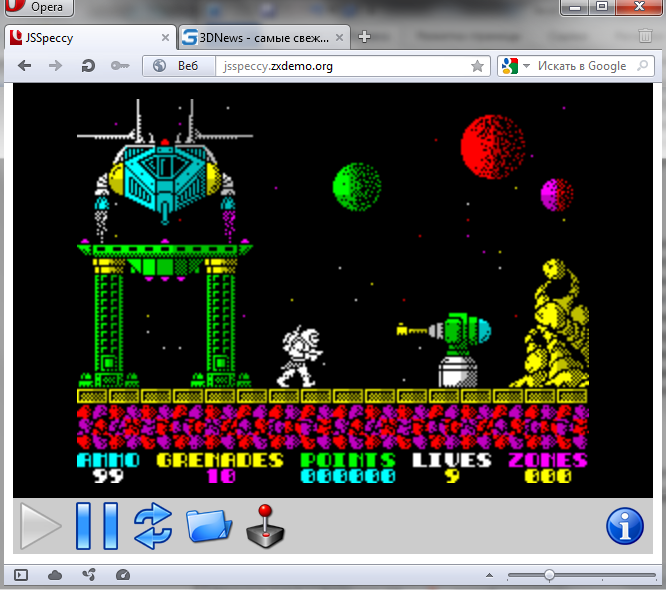Click the joystick icon

click(x=265, y=525)
